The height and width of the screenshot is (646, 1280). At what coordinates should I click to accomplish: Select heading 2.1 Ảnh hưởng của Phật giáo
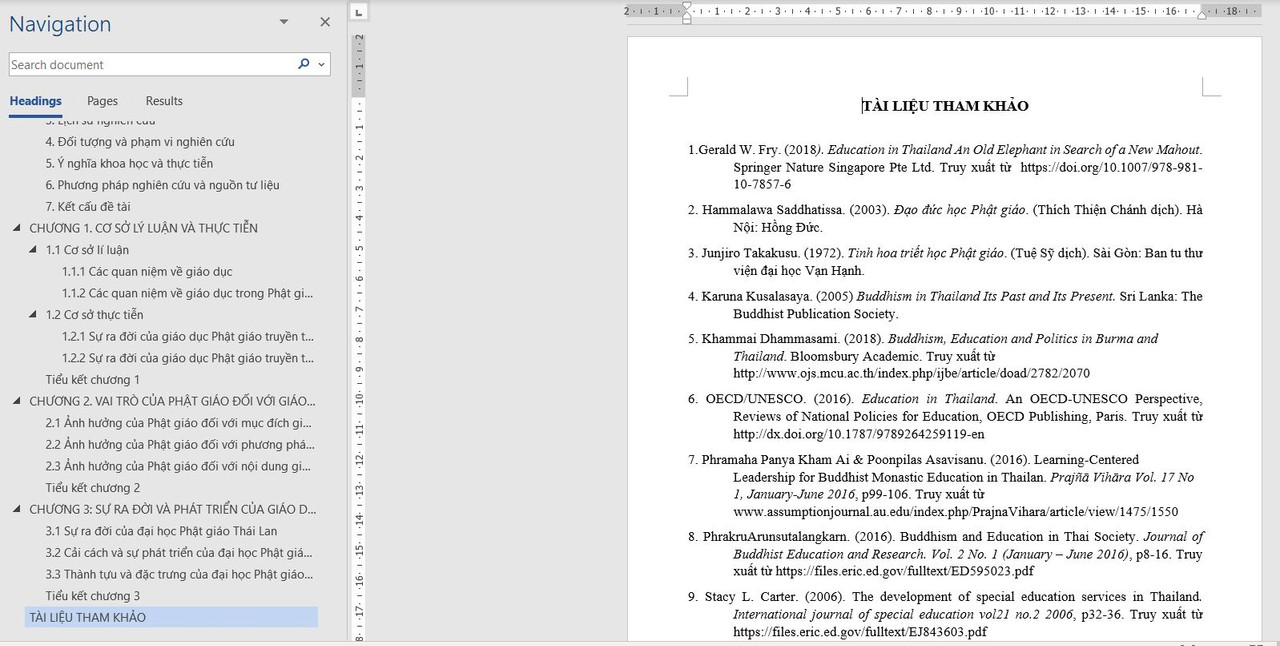point(179,423)
